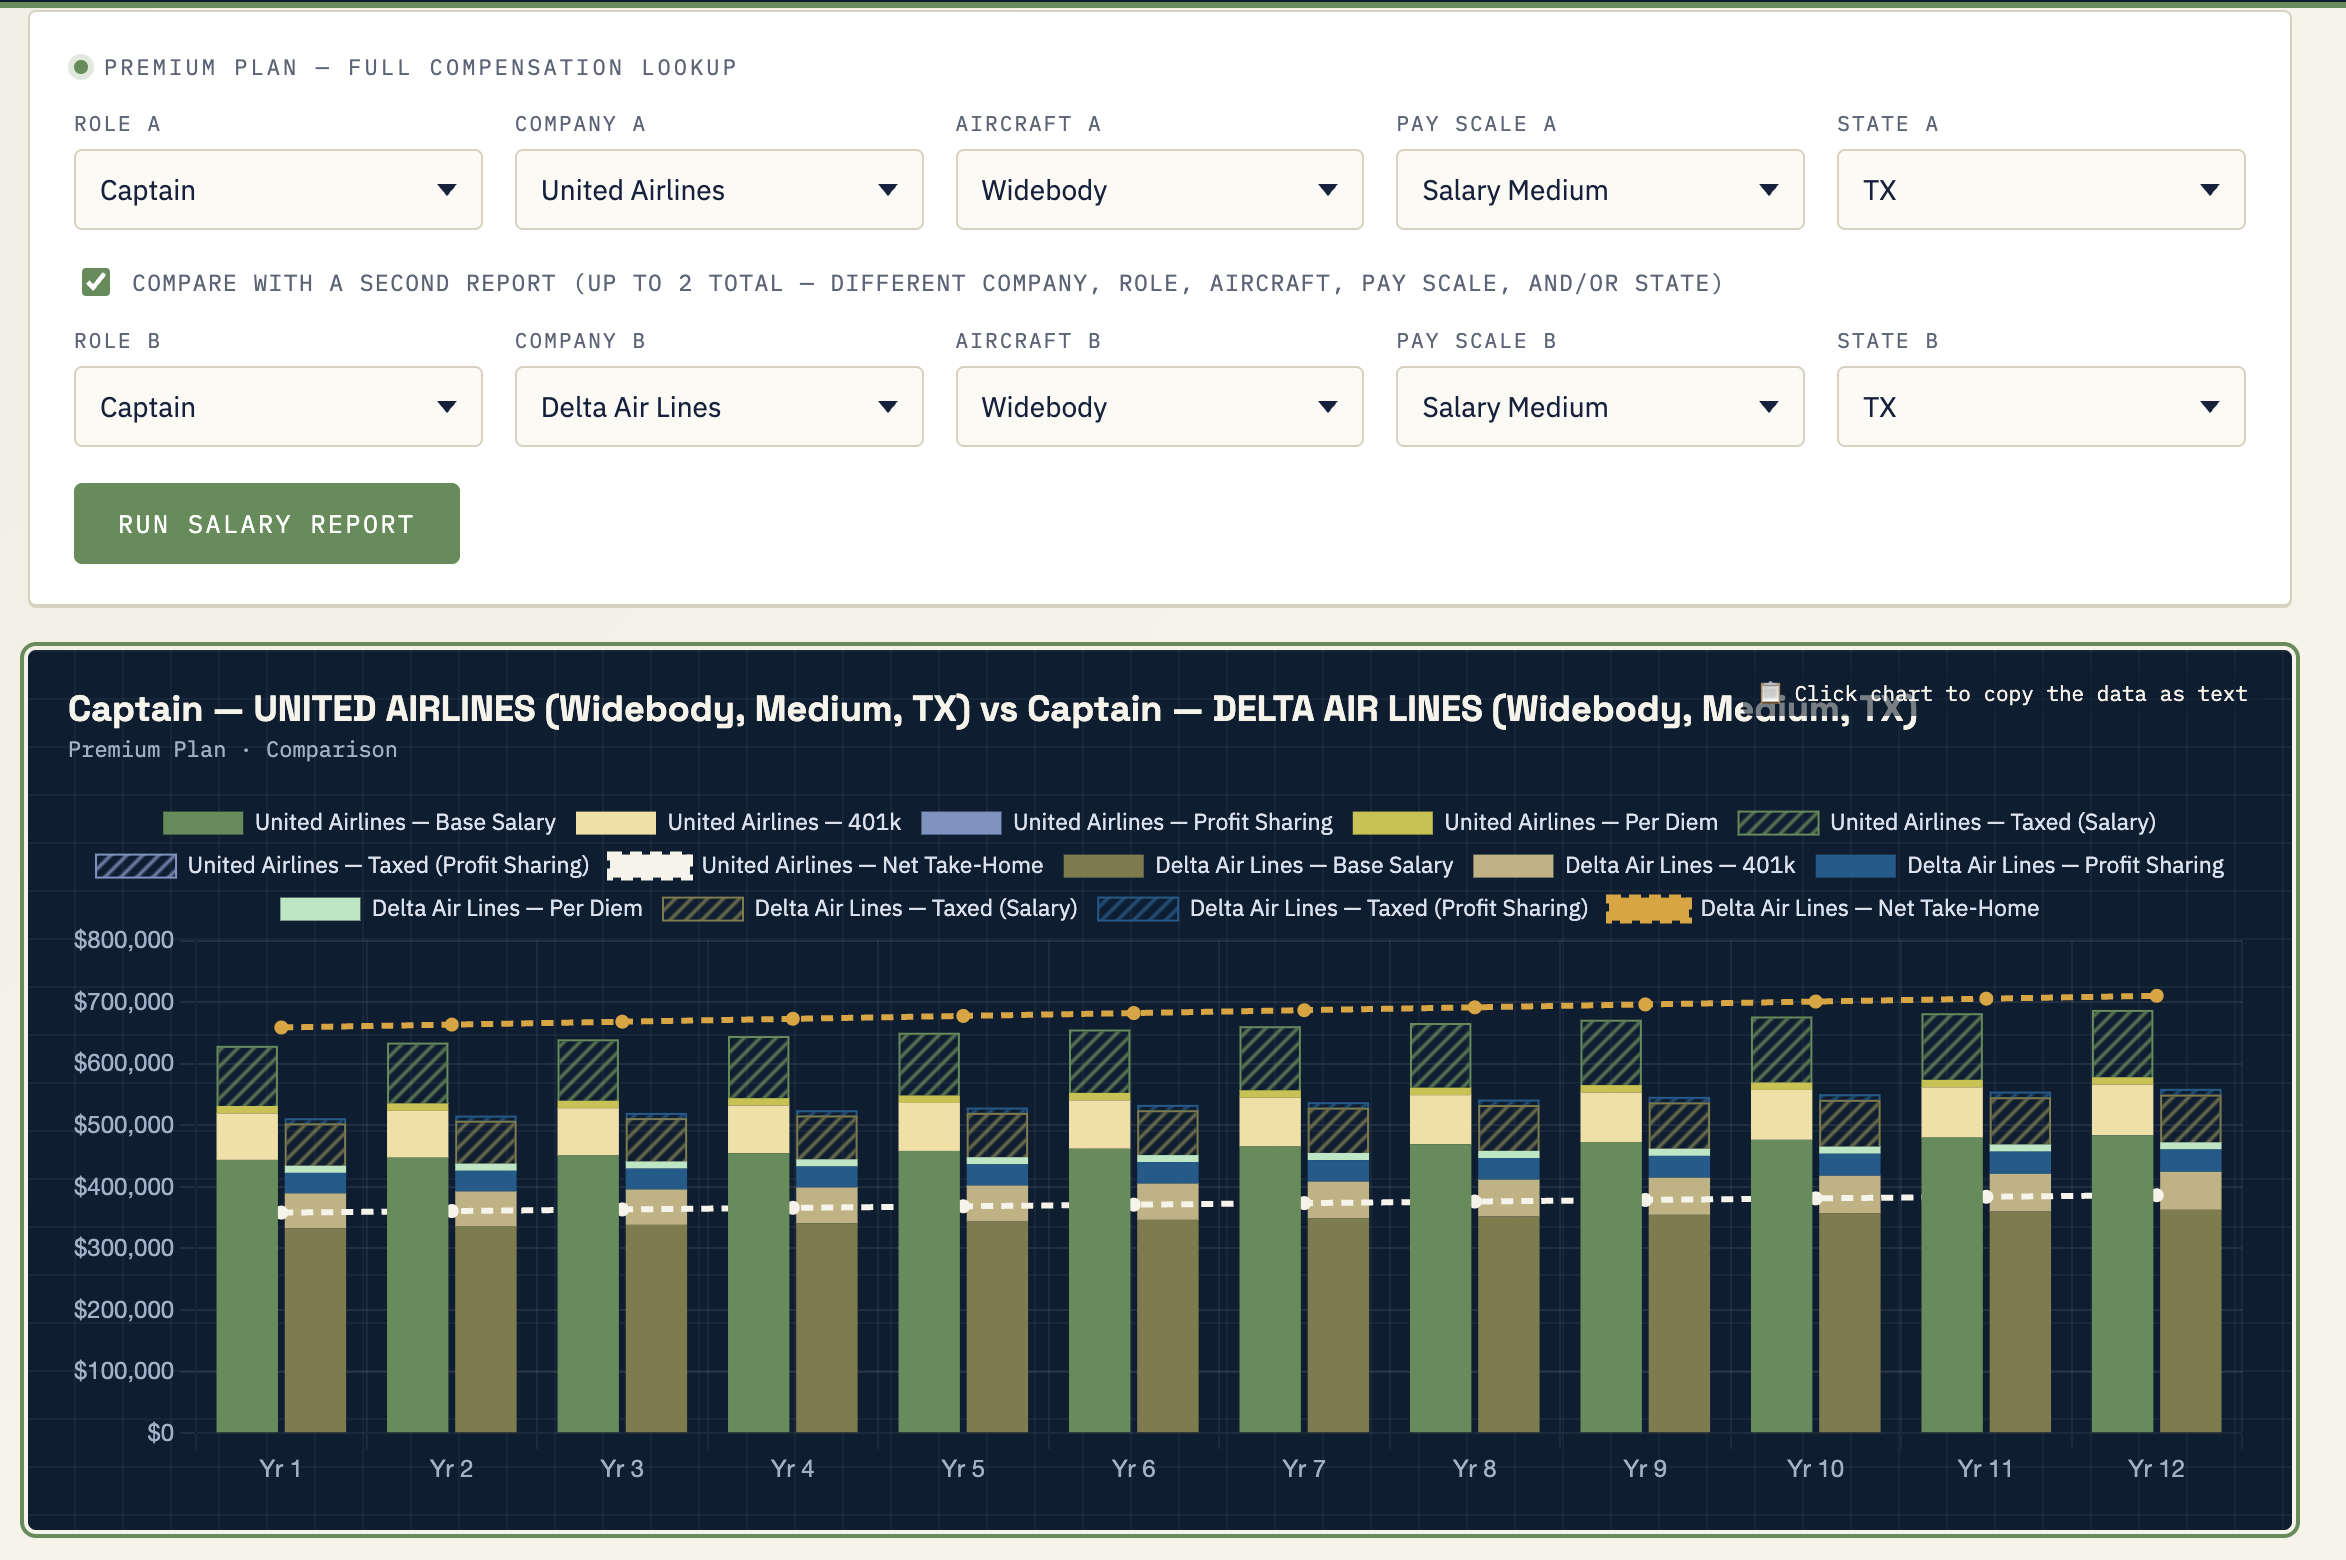2346x1560 pixels.
Task: Open the Role B dropdown showing Captain
Action: click(278, 407)
